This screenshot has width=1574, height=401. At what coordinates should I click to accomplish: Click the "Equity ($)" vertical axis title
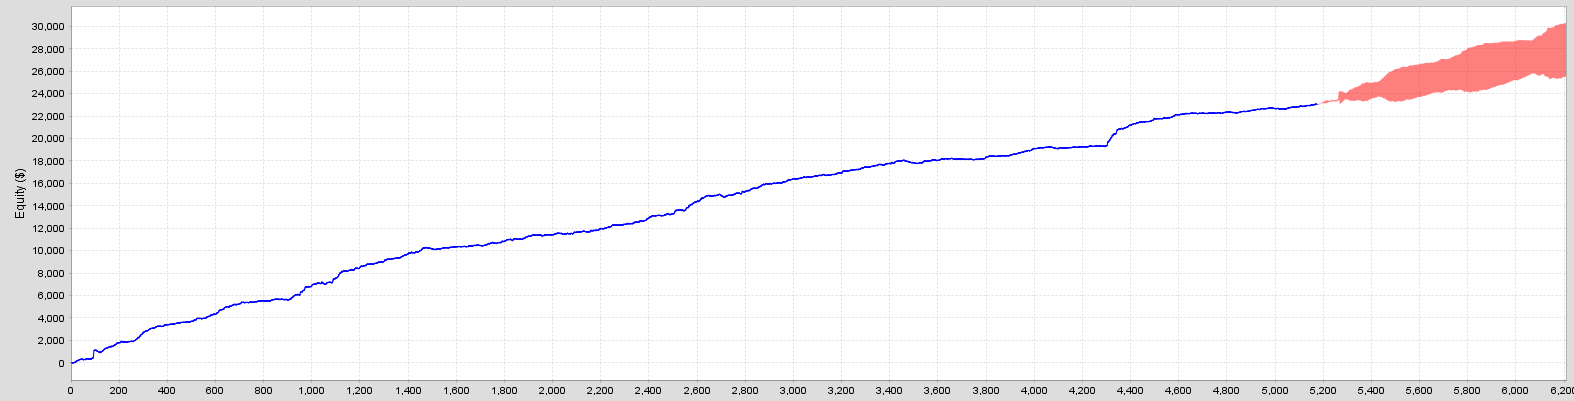(19, 194)
